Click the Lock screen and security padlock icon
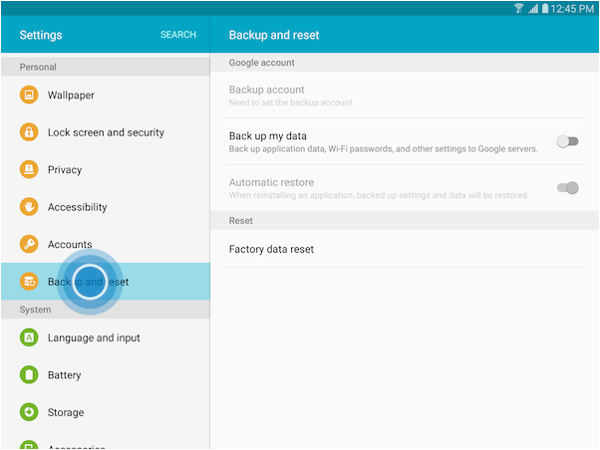The width and height of the screenshot is (600, 450). pyautogui.click(x=29, y=132)
